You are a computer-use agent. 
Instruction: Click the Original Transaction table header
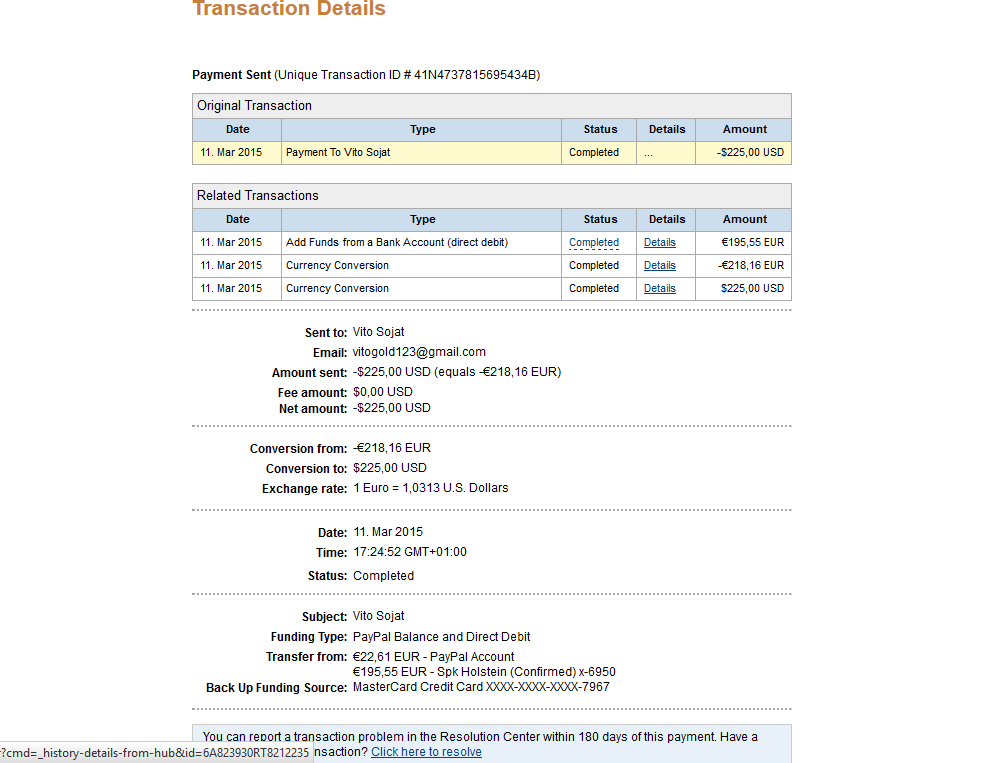pos(492,106)
